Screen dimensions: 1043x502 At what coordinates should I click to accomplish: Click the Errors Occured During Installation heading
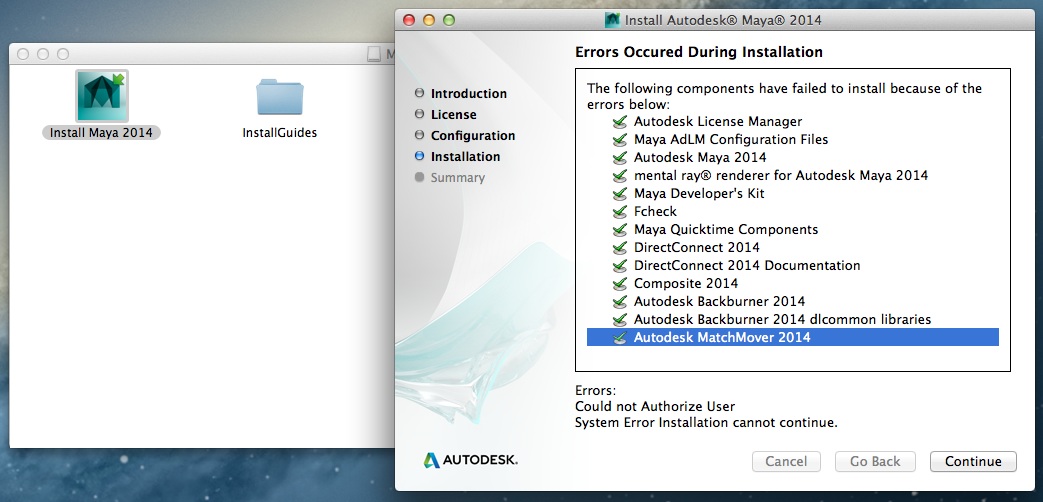(x=699, y=52)
